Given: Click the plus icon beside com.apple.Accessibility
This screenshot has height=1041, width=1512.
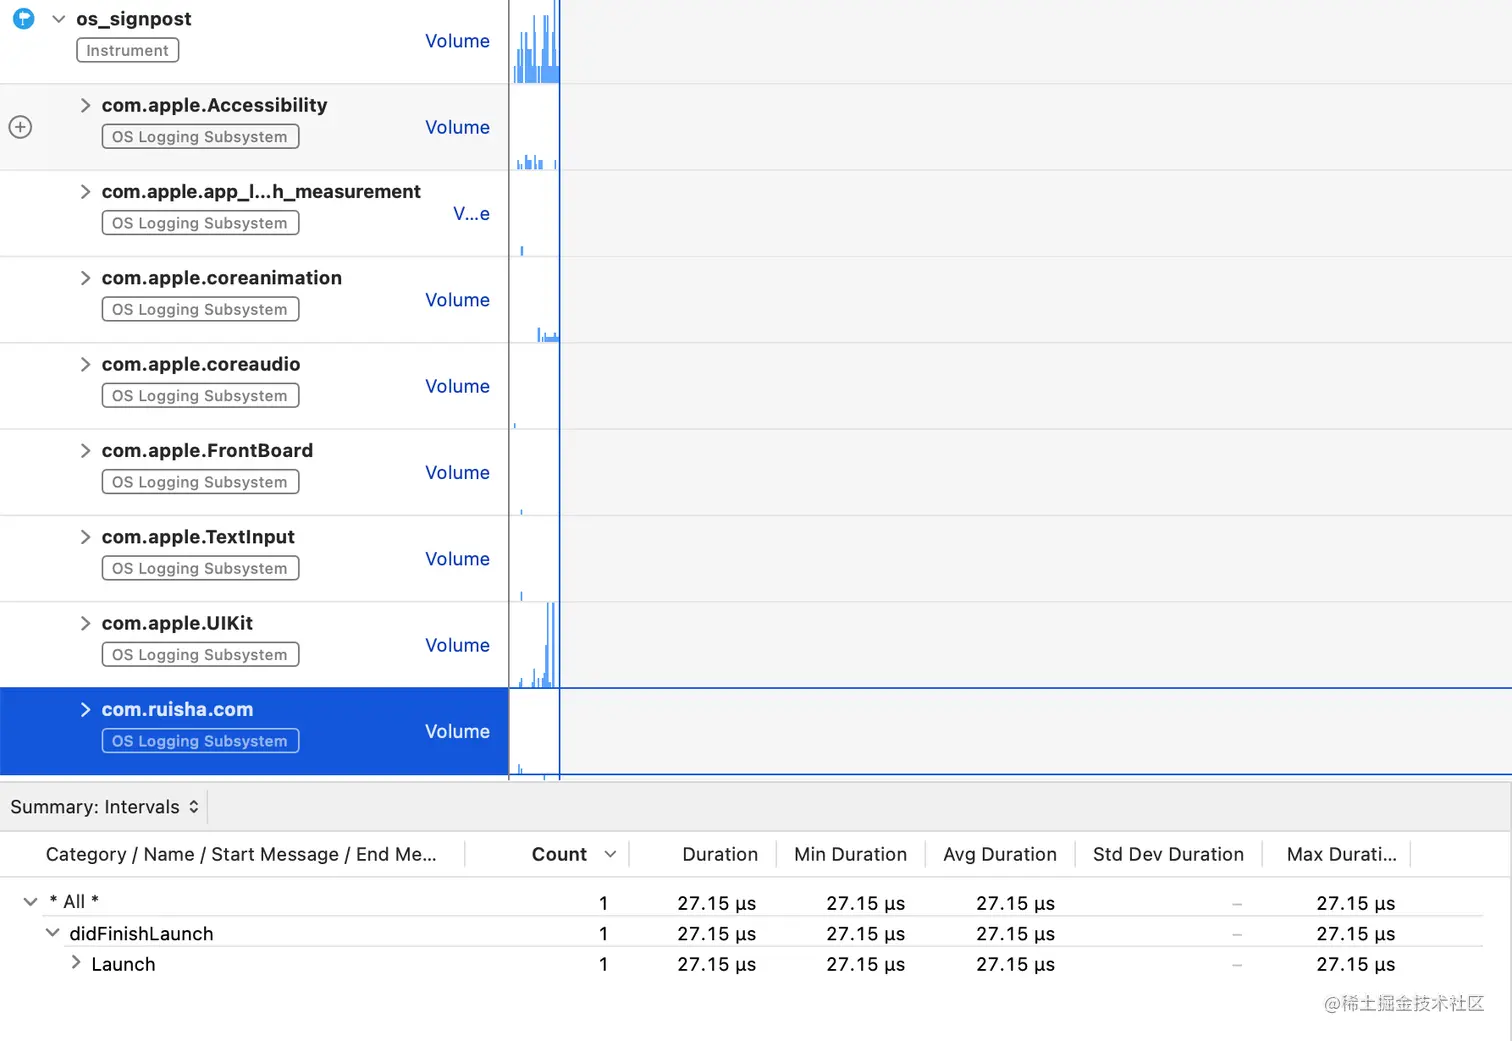Looking at the screenshot, I should [x=20, y=127].
